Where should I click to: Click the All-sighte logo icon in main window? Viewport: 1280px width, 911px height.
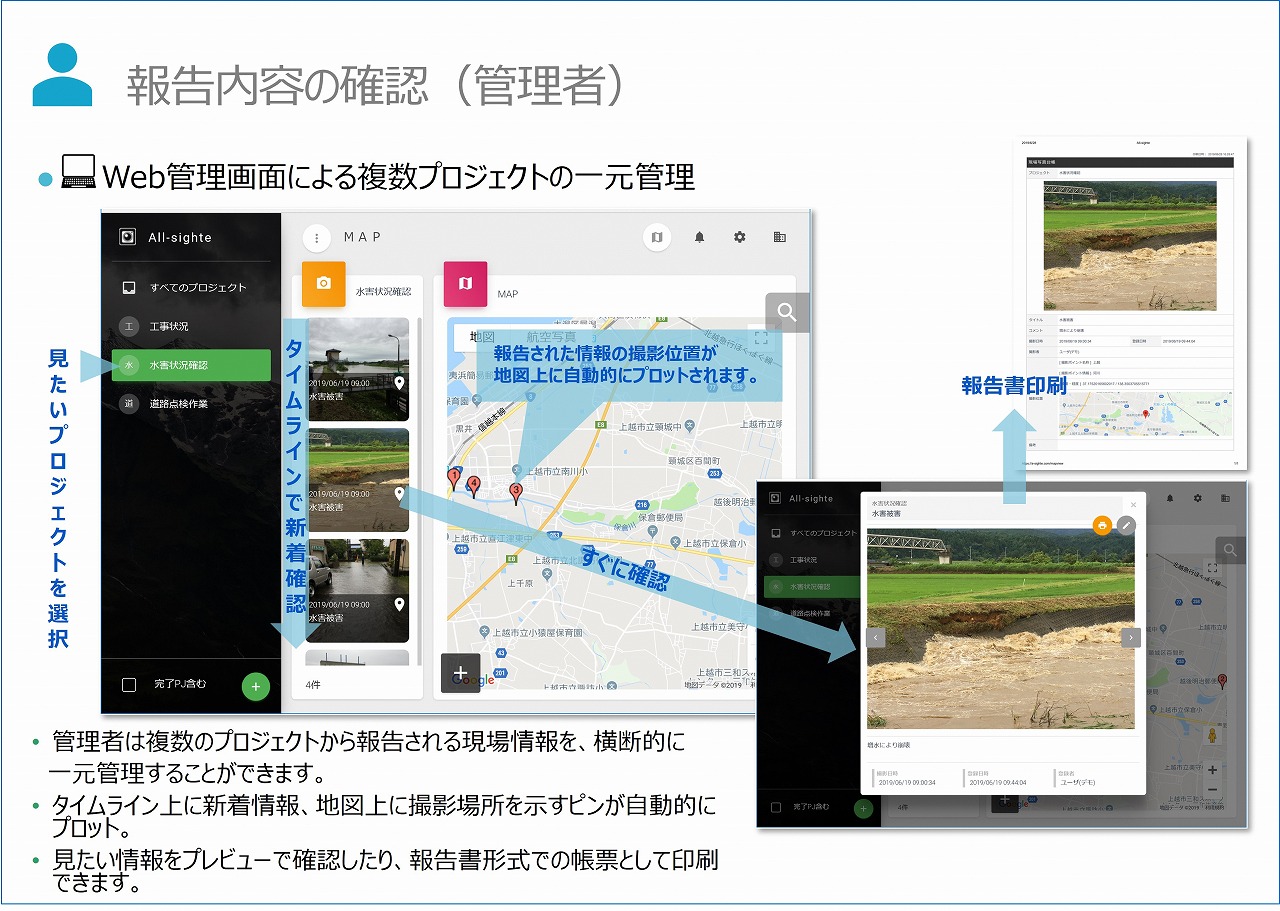point(127,238)
